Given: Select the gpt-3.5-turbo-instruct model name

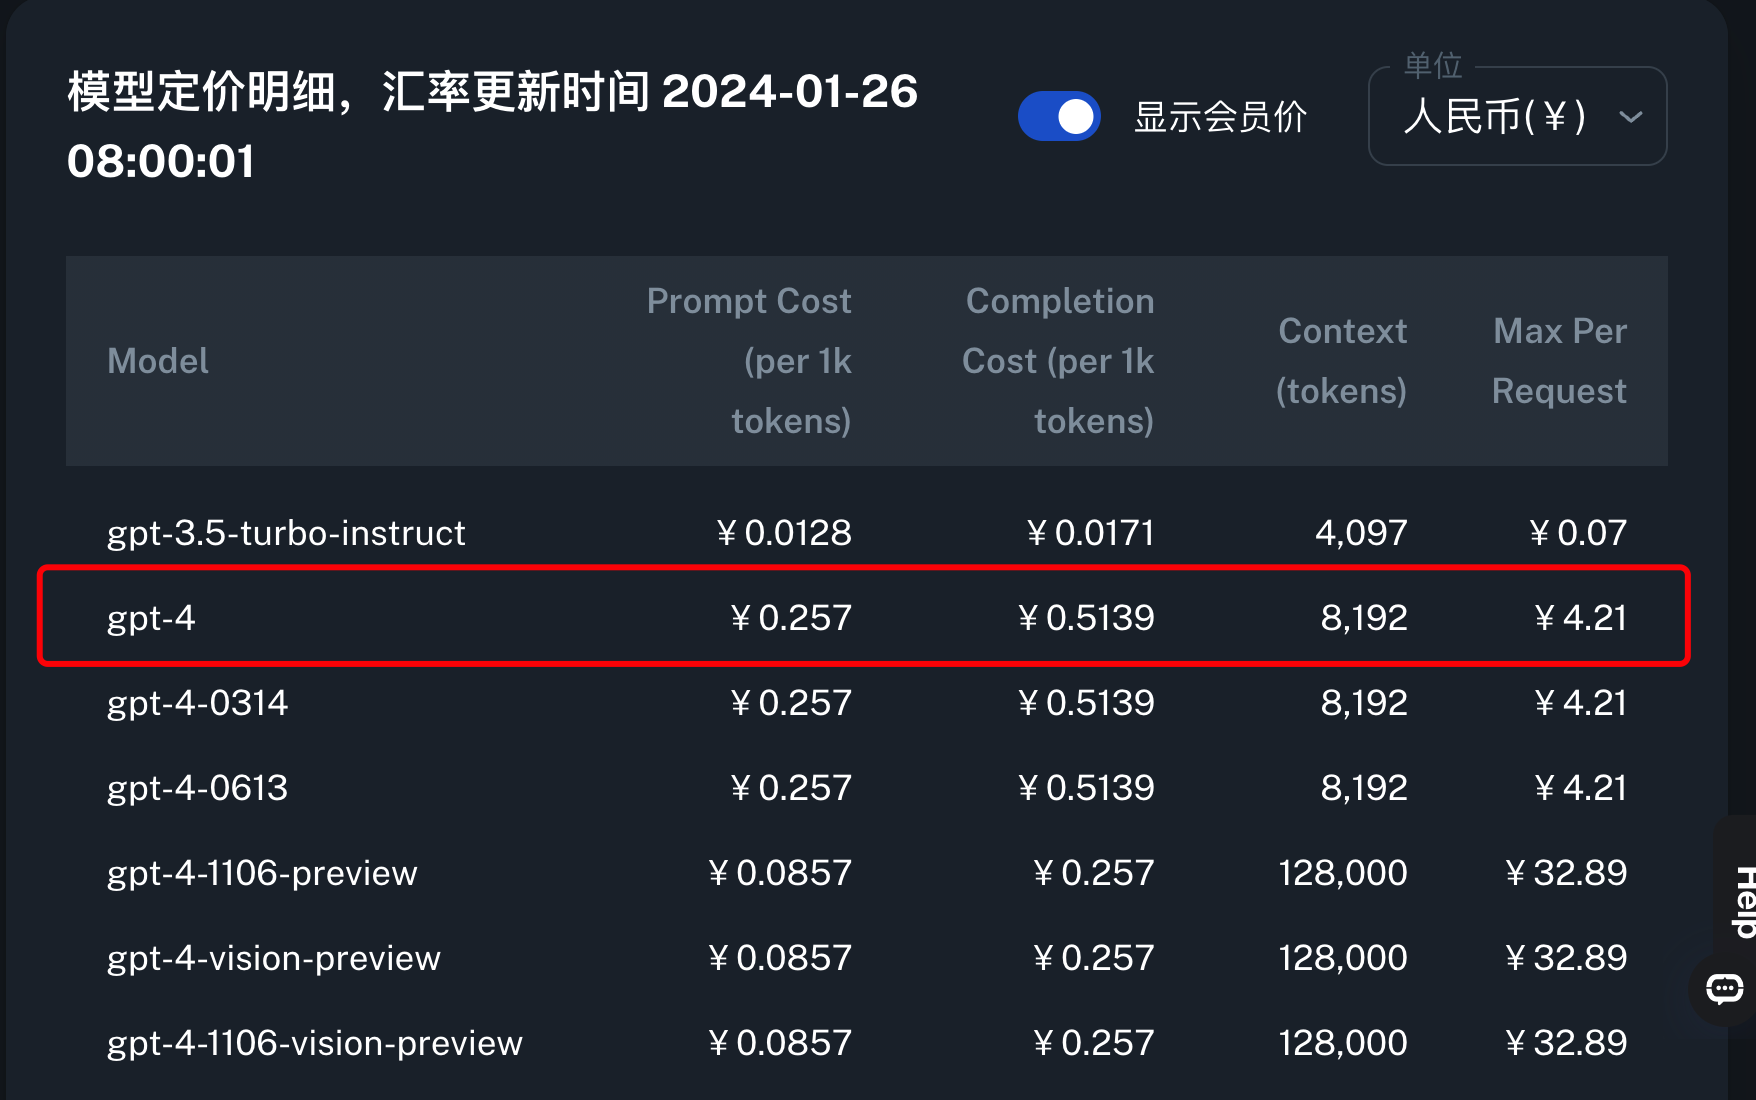Looking at the screenshot, I should 286,533.
